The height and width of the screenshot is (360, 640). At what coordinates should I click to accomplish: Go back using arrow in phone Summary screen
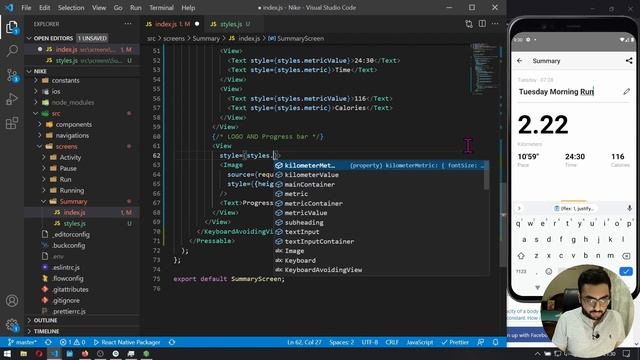[x=520, y=61]
